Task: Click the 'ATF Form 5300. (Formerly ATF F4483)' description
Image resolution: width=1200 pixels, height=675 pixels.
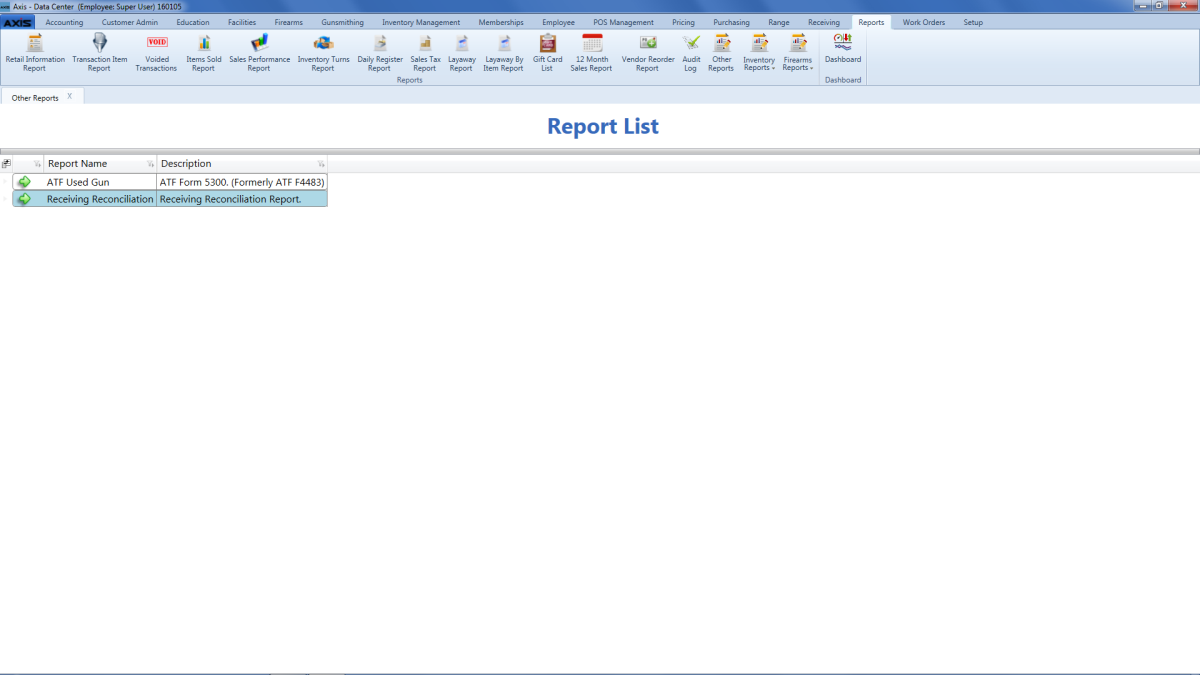Action: click(242, 182)
